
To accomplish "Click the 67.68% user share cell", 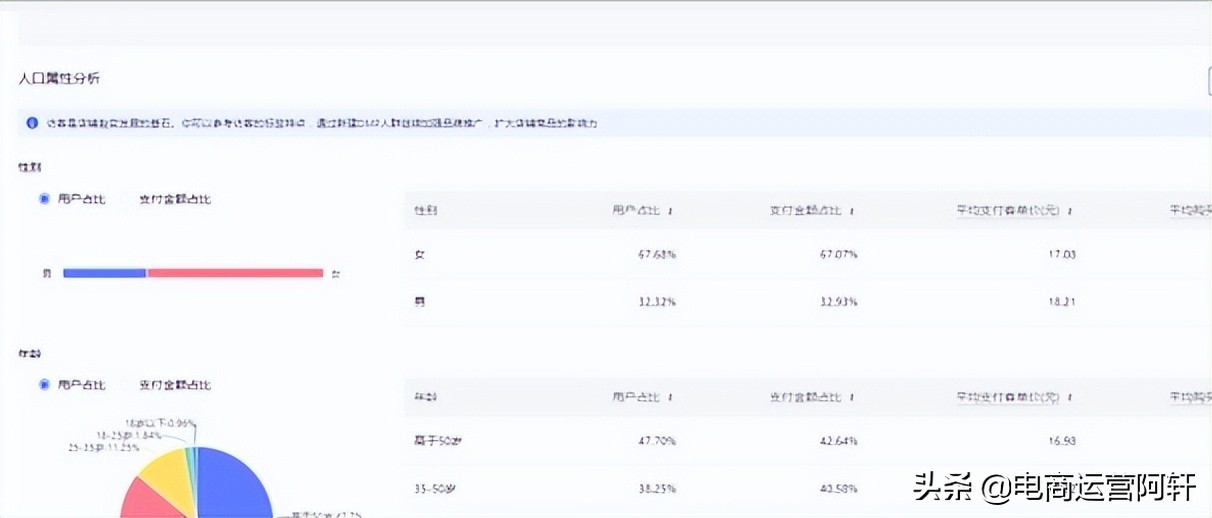I will coord(656,255).
